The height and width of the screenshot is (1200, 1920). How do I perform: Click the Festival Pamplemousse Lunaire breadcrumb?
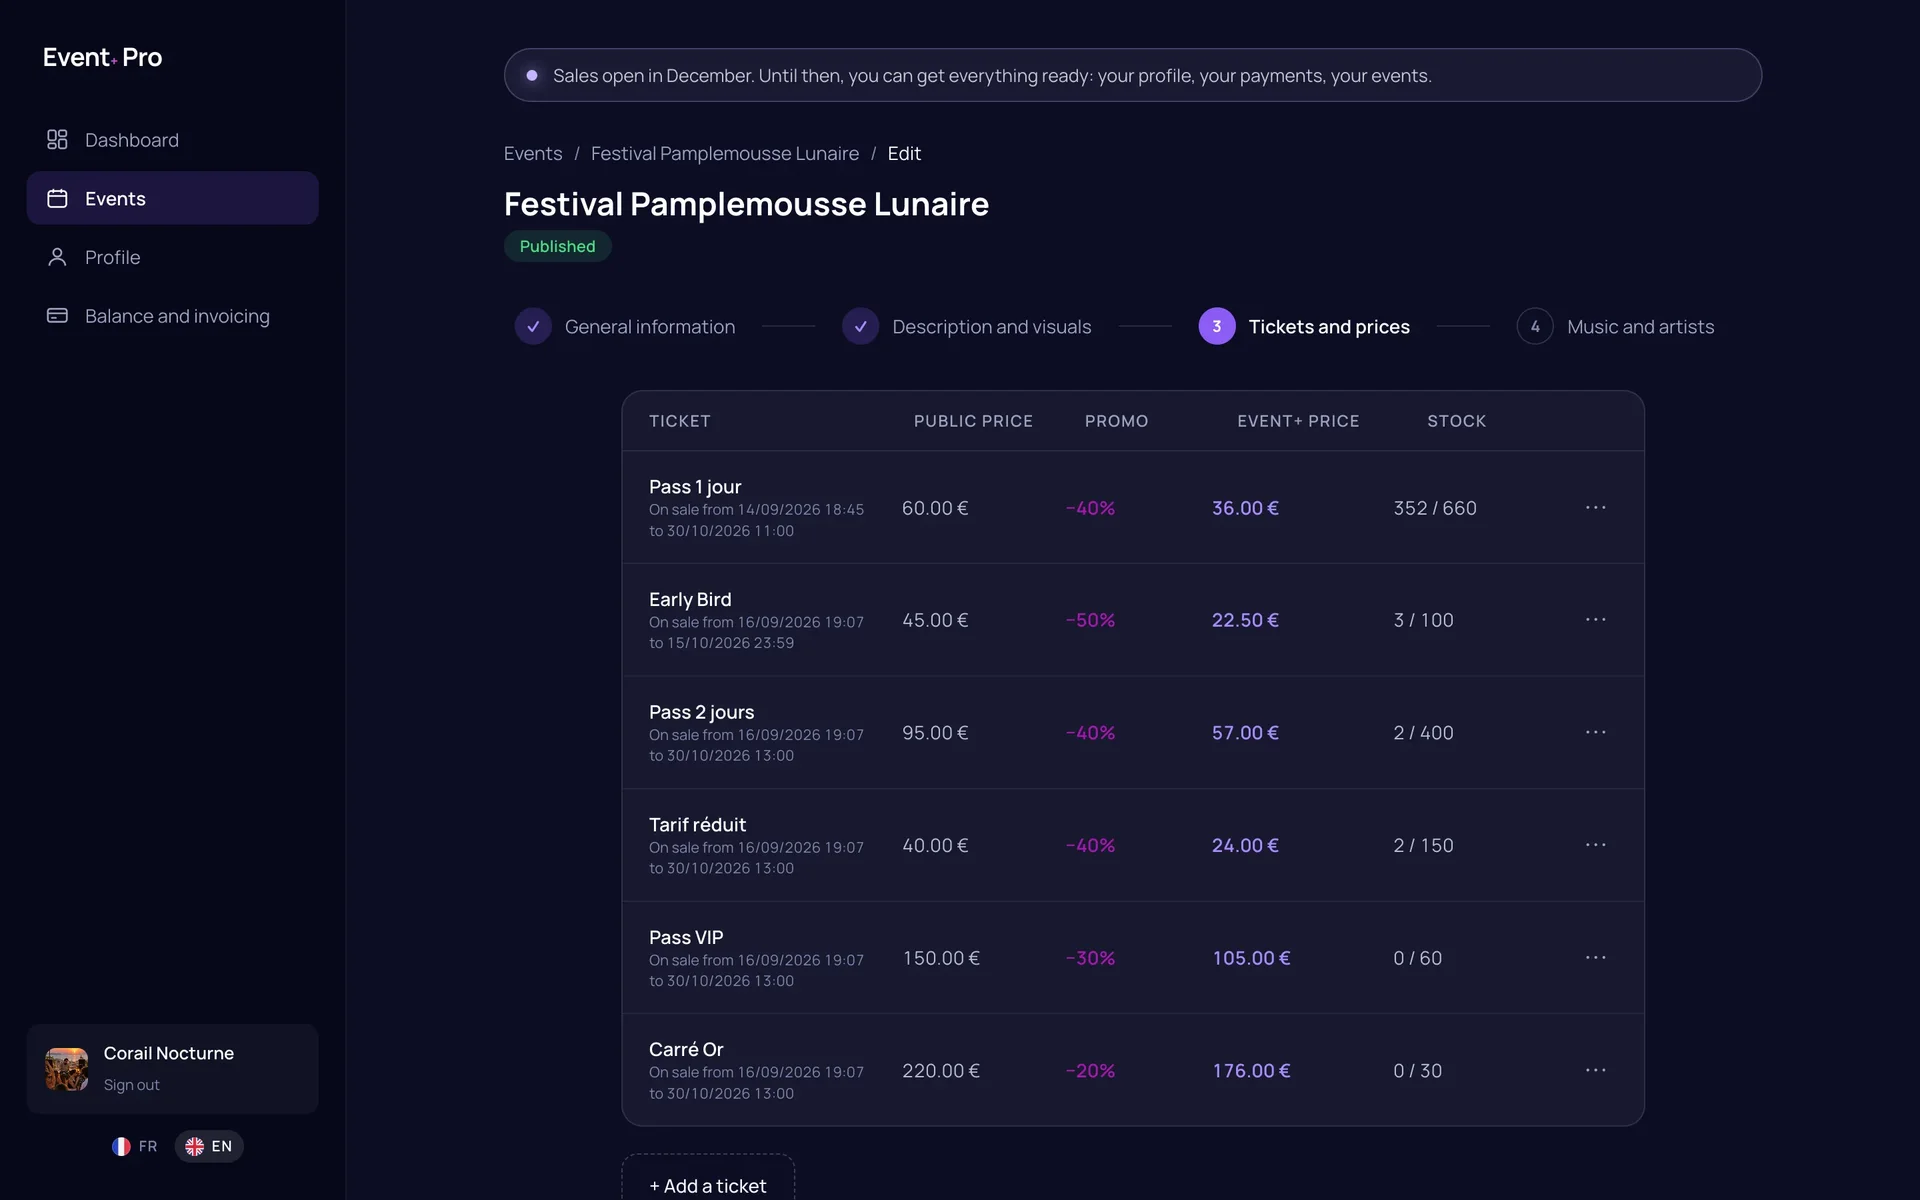click(724, 153)
